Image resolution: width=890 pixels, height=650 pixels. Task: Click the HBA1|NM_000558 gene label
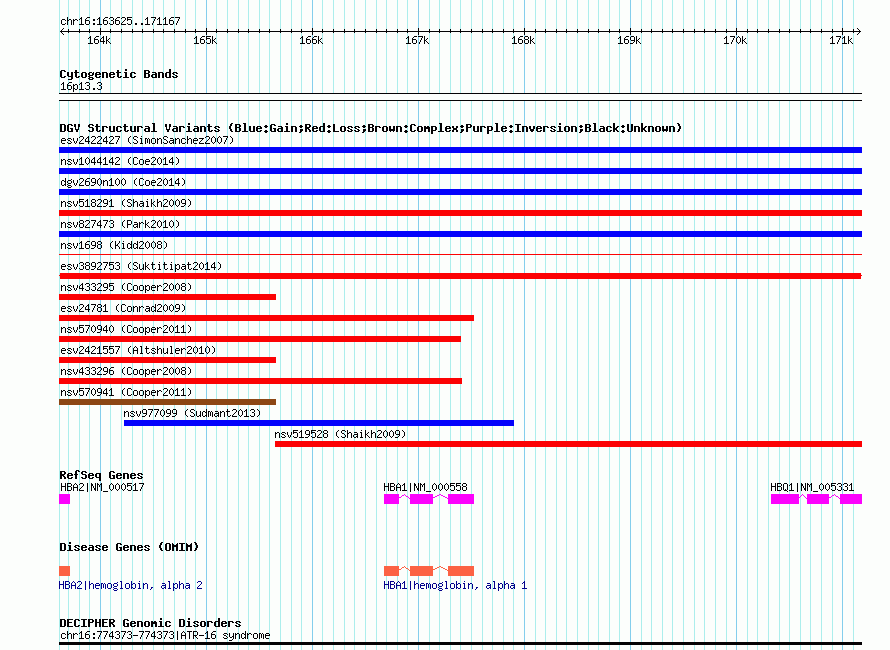426,487
